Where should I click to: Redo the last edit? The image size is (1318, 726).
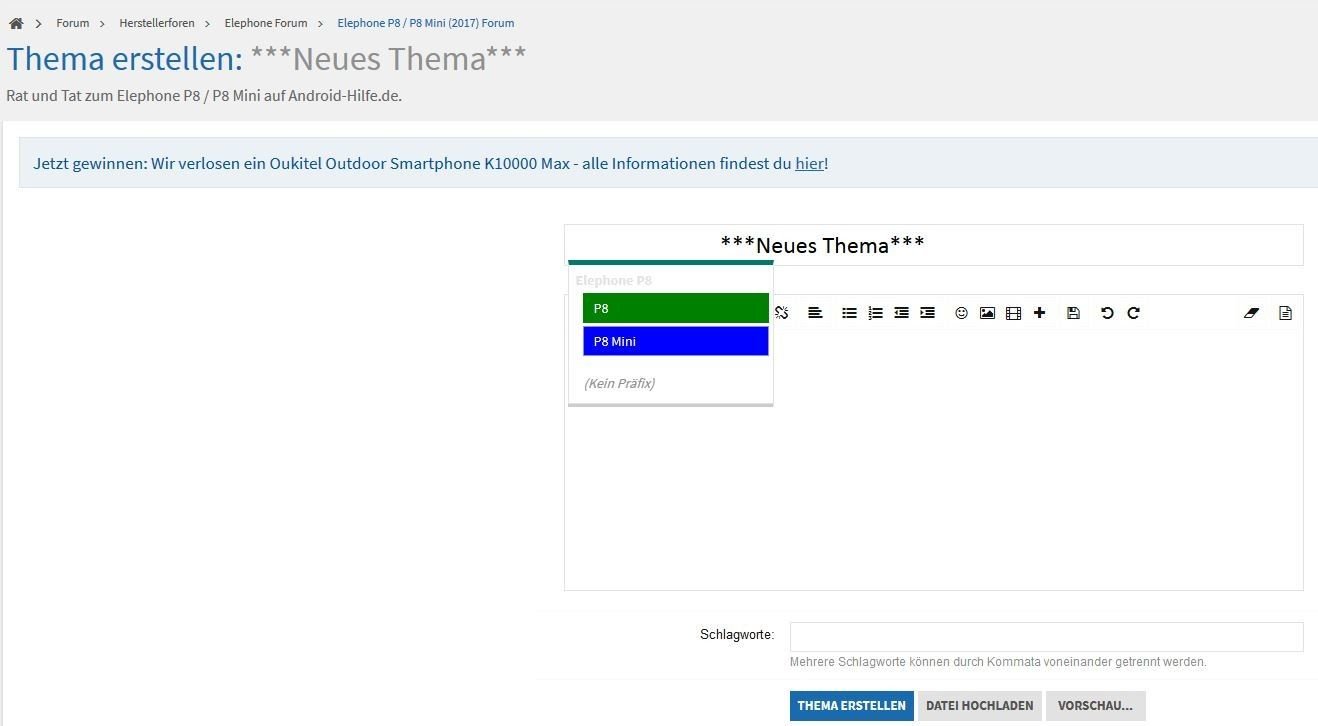coord(1133,313)
